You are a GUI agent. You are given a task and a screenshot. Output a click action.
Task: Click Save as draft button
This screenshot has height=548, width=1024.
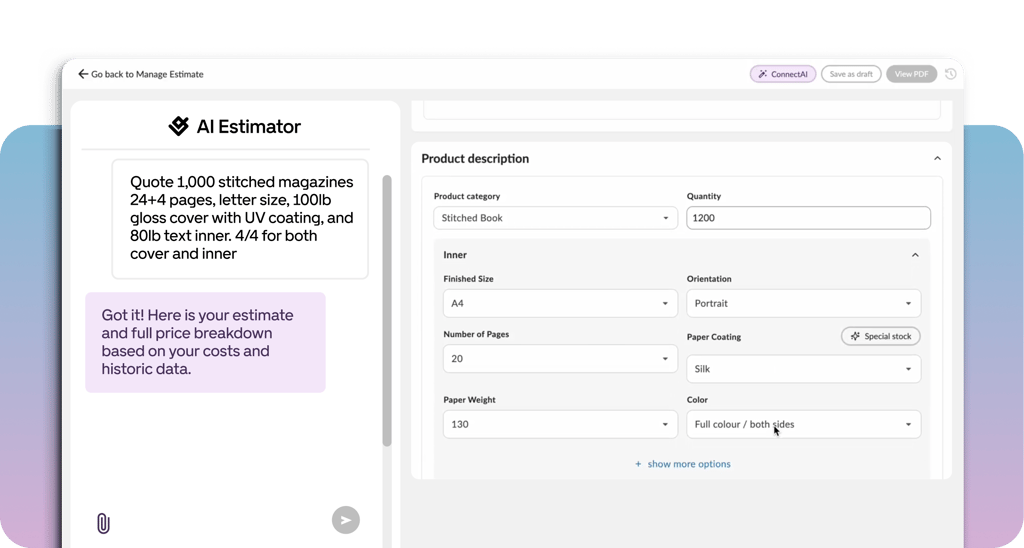pos(851,74)
